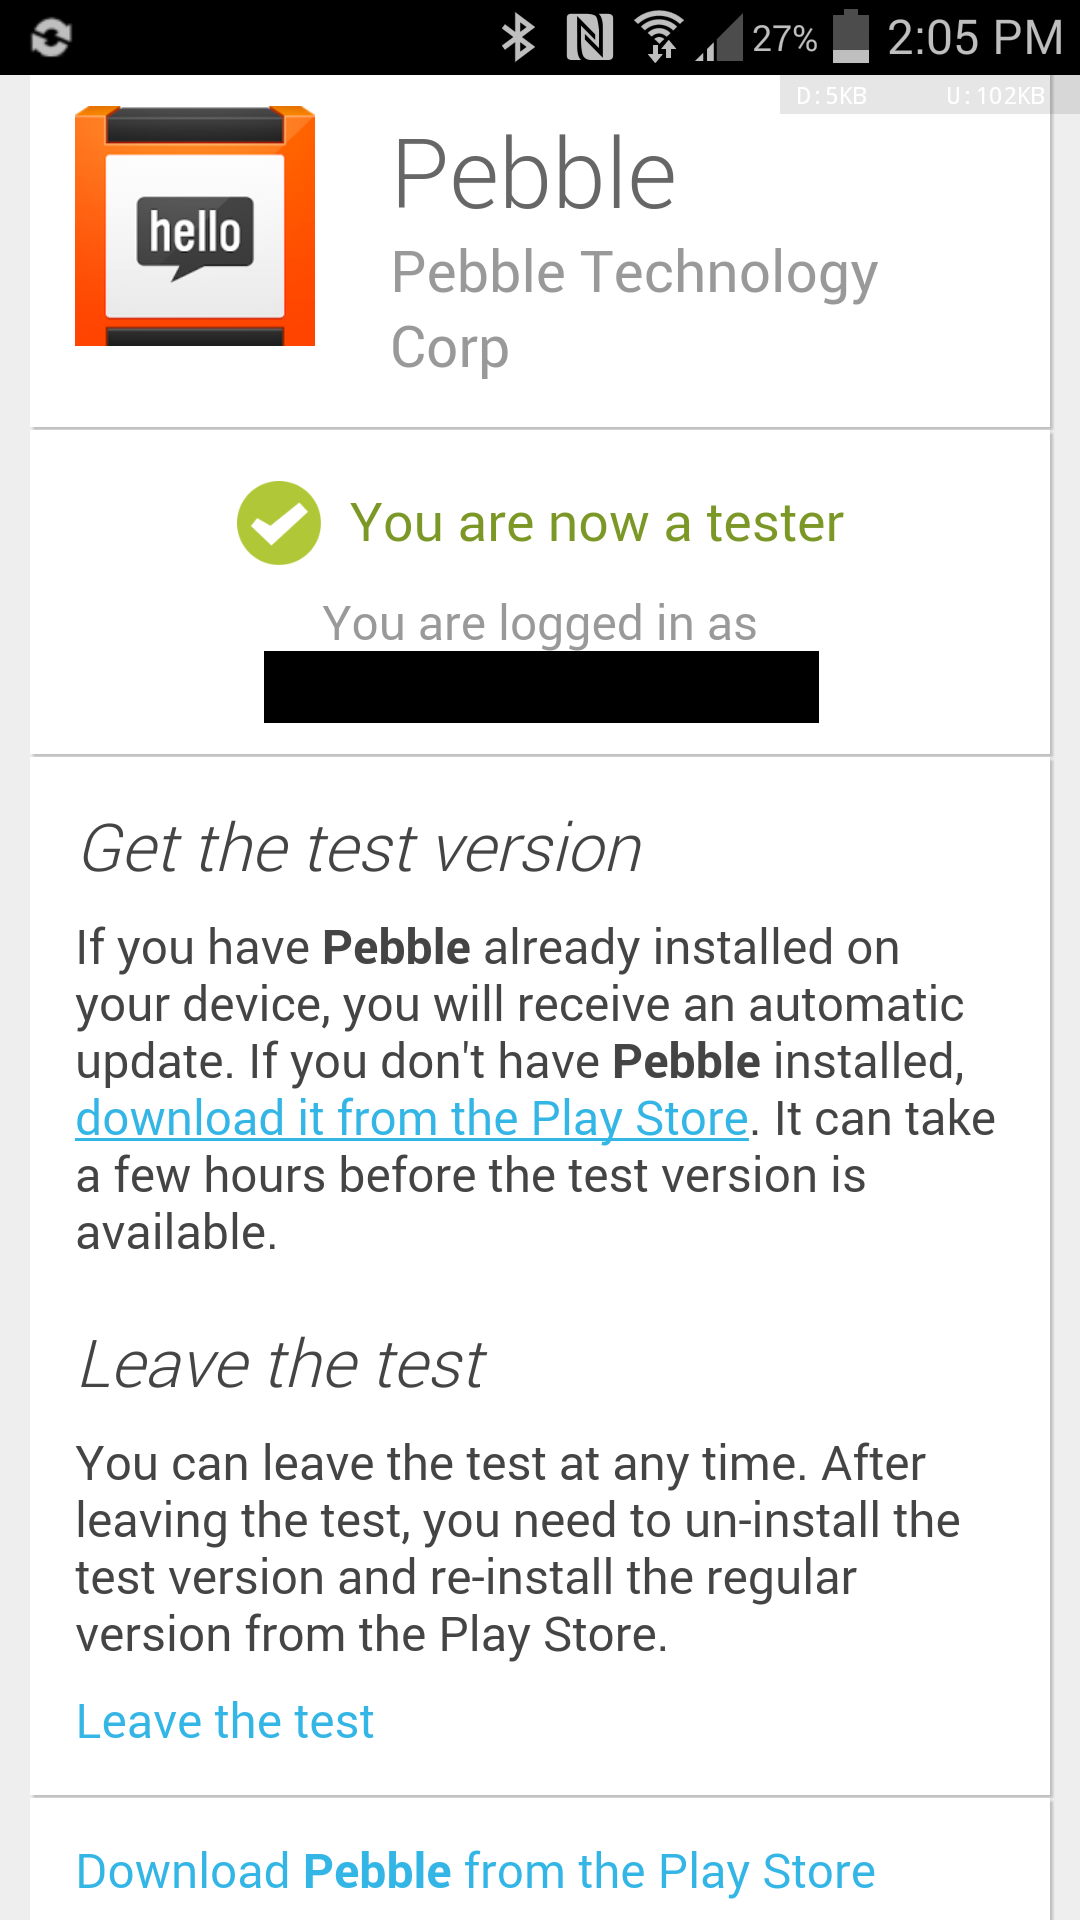The height and width of the screenshot is (1920, 1080).
Task: Tap the NFC icon in the status bar
Action: pos(592,35)
